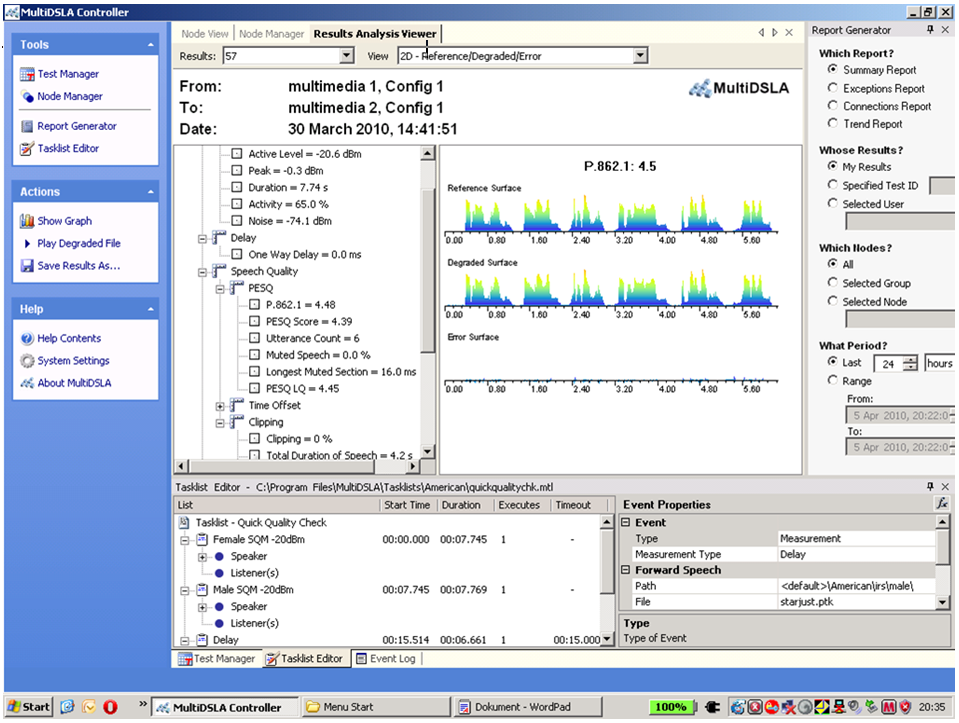The width and height of the screenshot is (959, 723).
Task: Open System Settings gear icon
Action: 28,361
